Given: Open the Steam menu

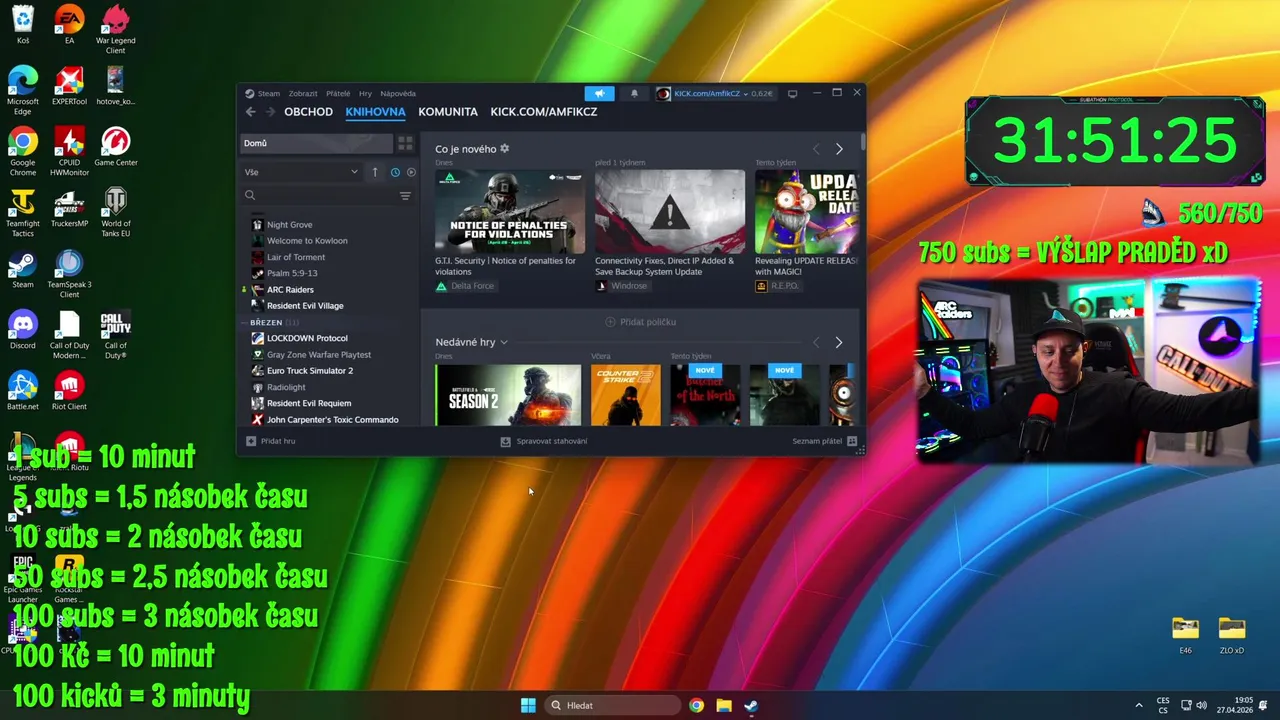Looking at the screenshot, I should coord(263,93).
